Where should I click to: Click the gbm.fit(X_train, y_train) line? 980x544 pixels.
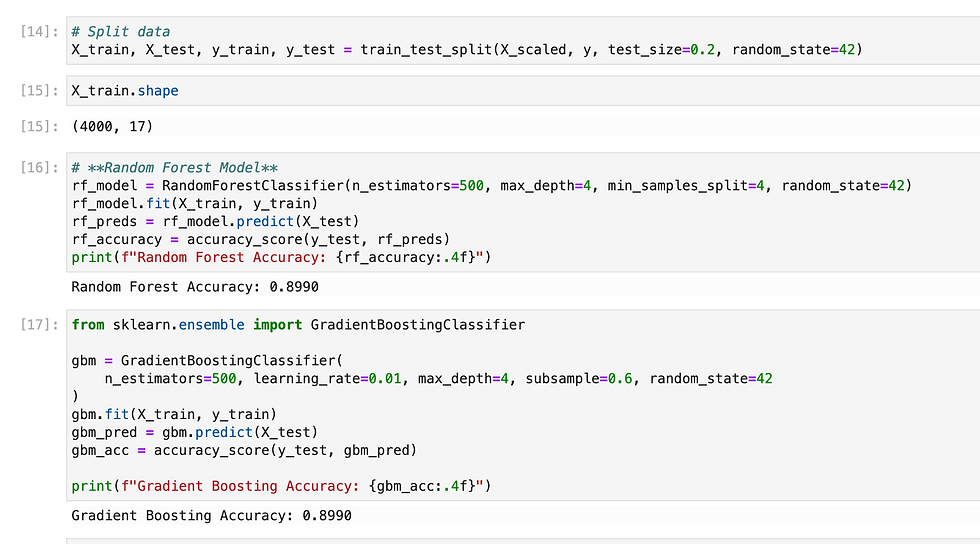(x=174, y=415)
